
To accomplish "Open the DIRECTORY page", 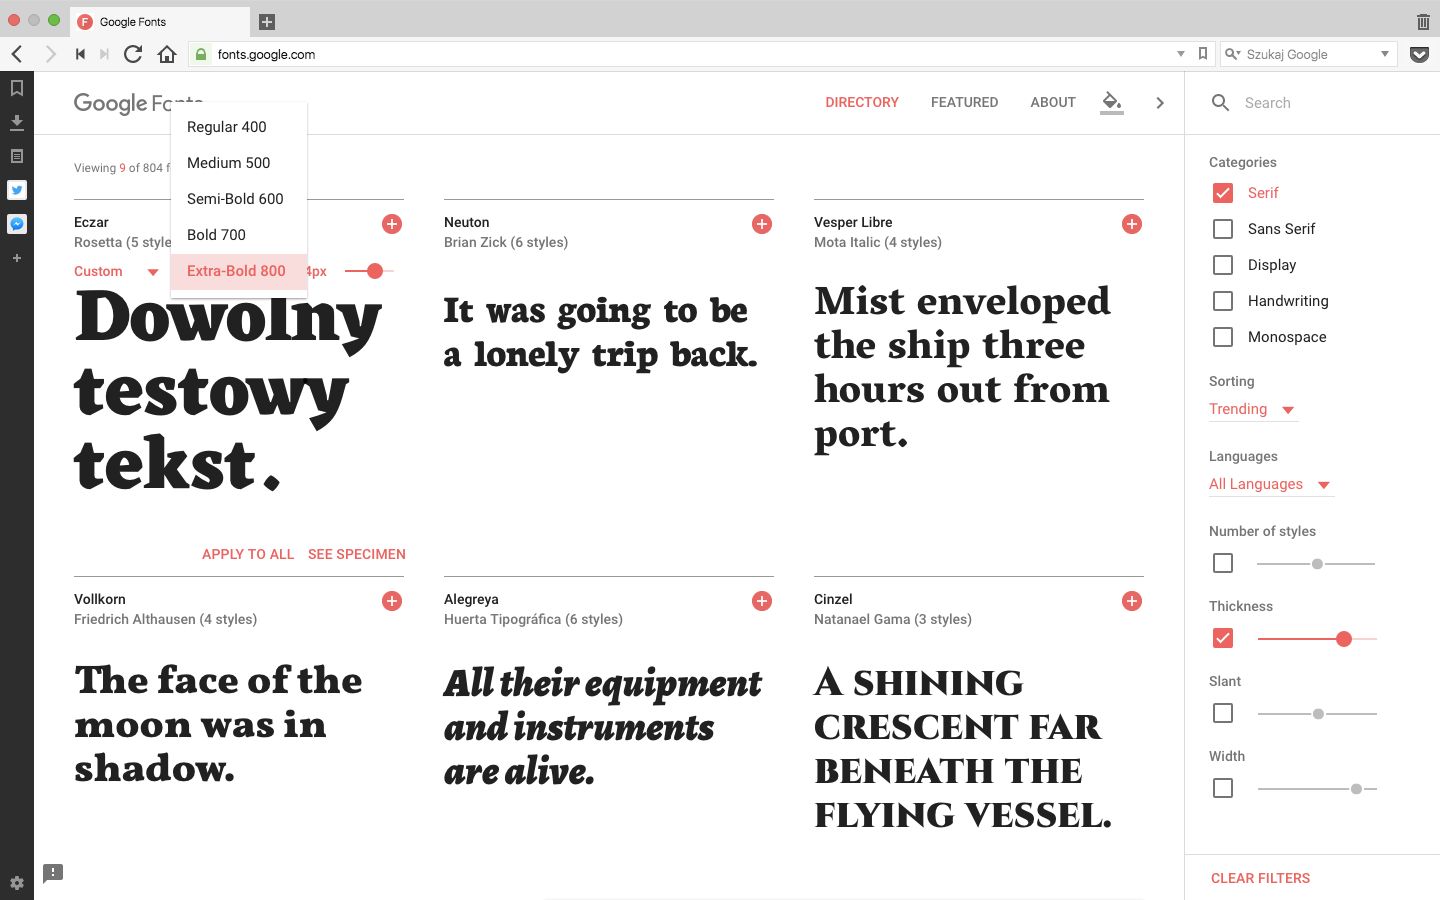I will (862, 102).
